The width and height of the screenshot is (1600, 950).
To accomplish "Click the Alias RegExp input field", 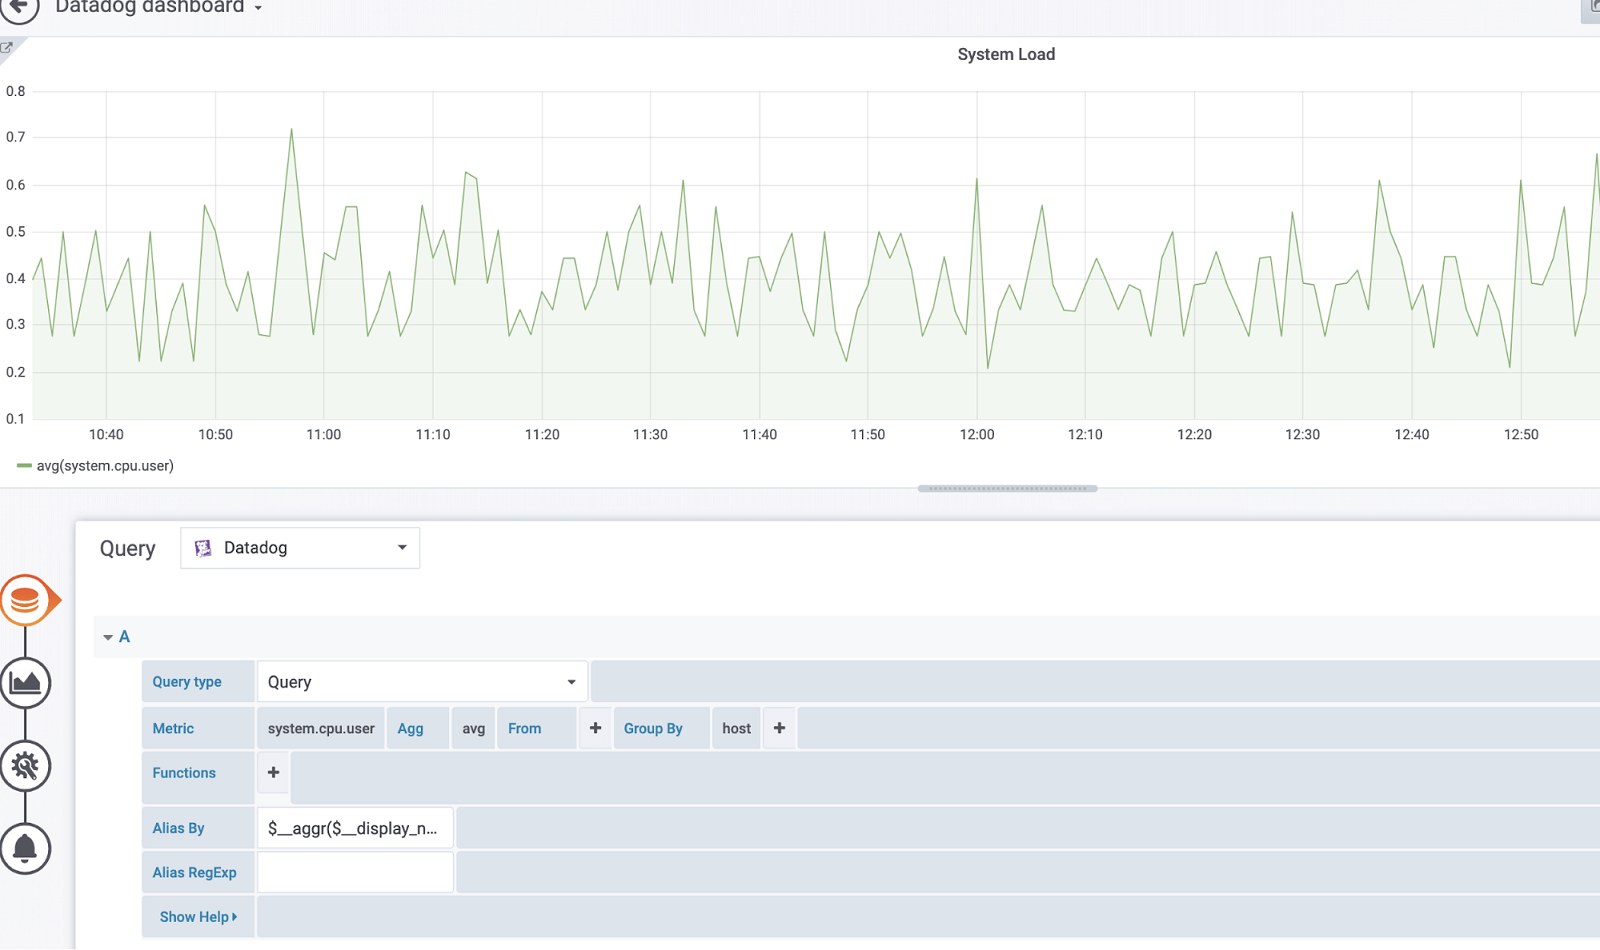I will (x=355, y=871).
